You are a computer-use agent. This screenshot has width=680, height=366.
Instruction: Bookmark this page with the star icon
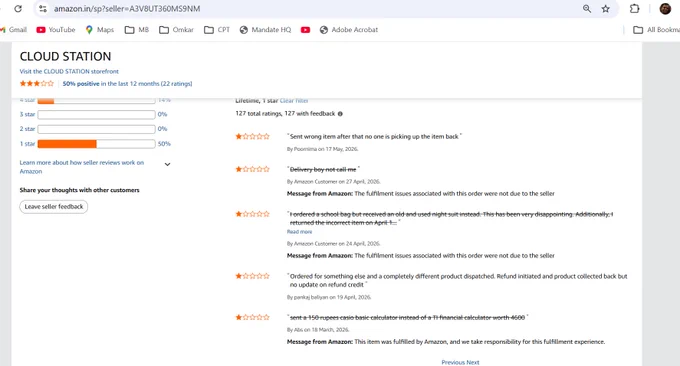pyautogui.click(x=606, y=9)
